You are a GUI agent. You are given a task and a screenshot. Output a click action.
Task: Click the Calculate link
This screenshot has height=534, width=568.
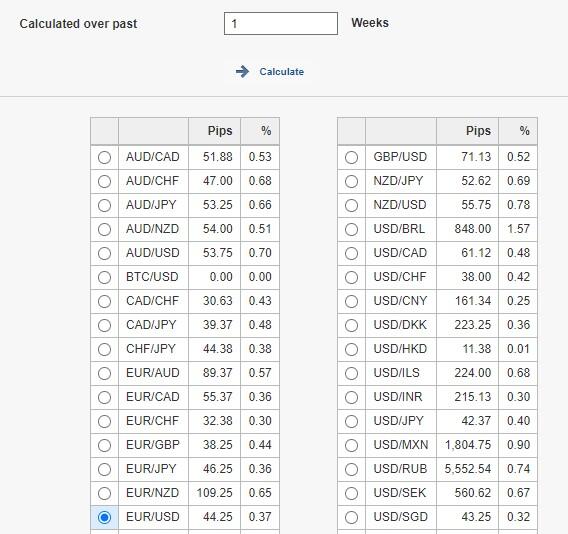point(281,72)
